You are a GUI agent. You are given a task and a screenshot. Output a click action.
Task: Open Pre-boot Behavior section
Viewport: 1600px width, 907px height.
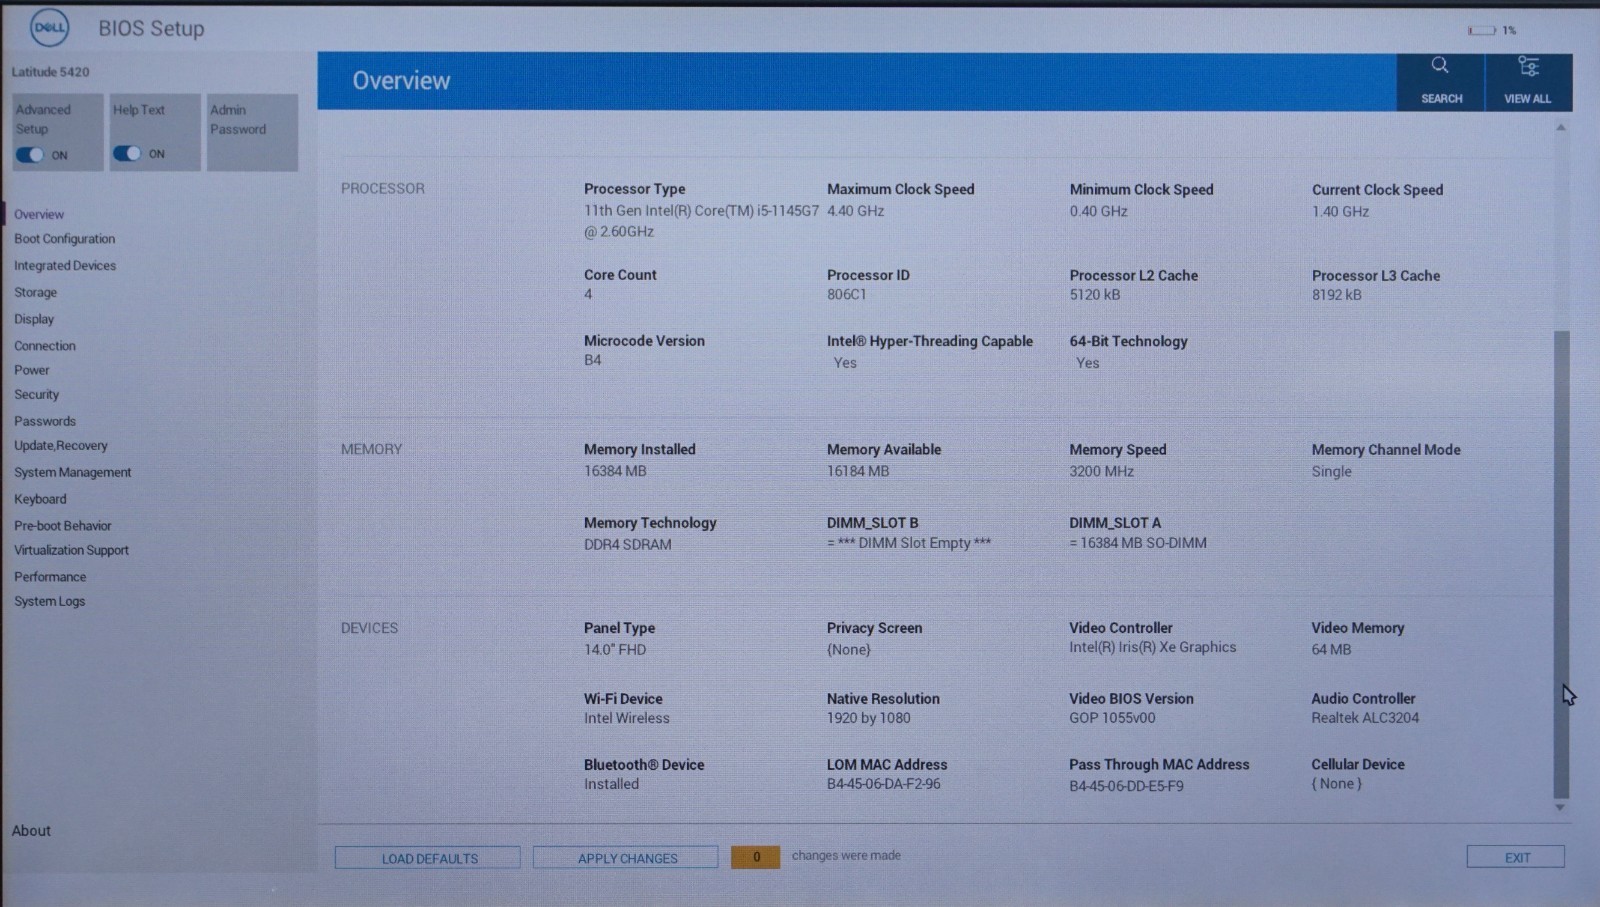coord(63,526)
